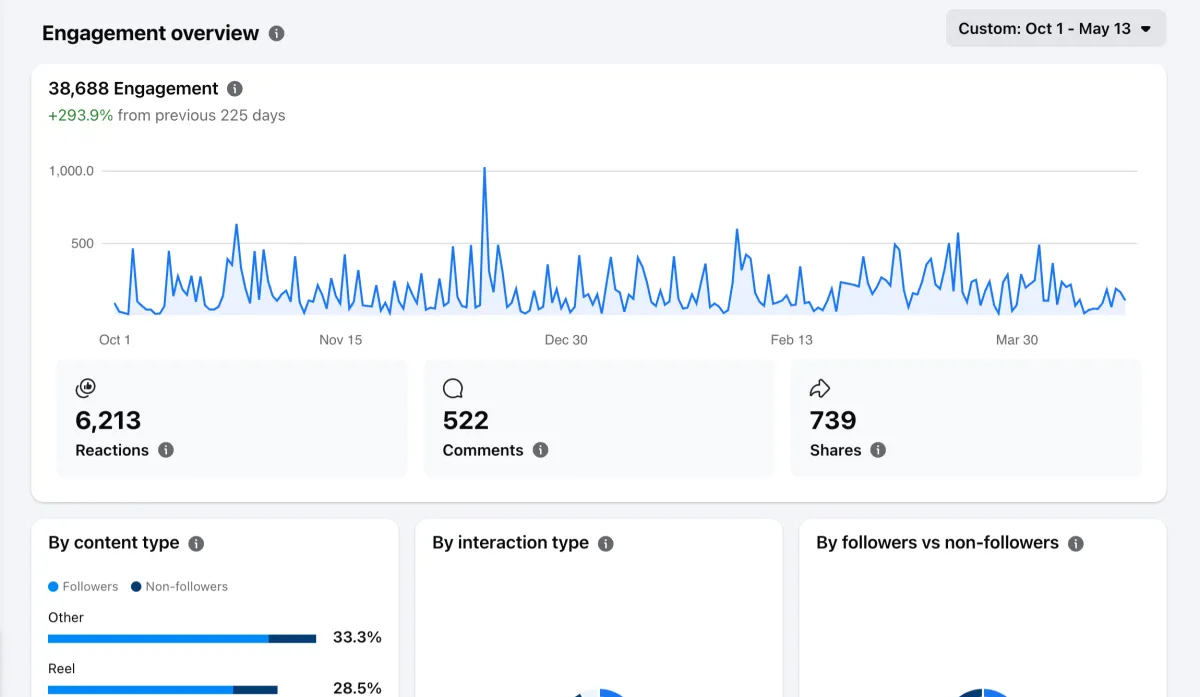Click the highest peak on engagement chart
The height and width of the screenshot is (697, 1200).
484,169
